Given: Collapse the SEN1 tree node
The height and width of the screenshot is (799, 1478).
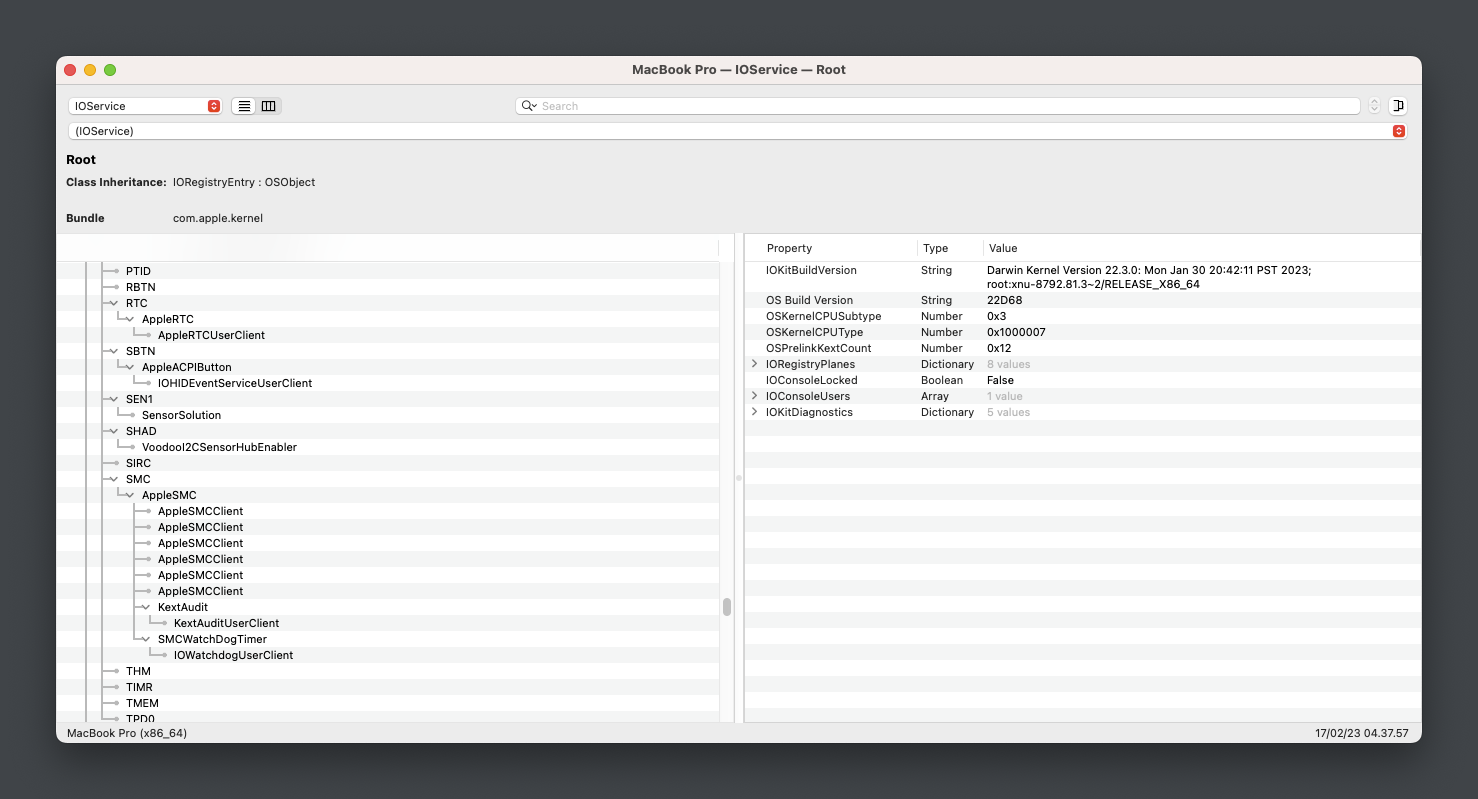Looking at the screenshot, I should [x=113, y=399].
